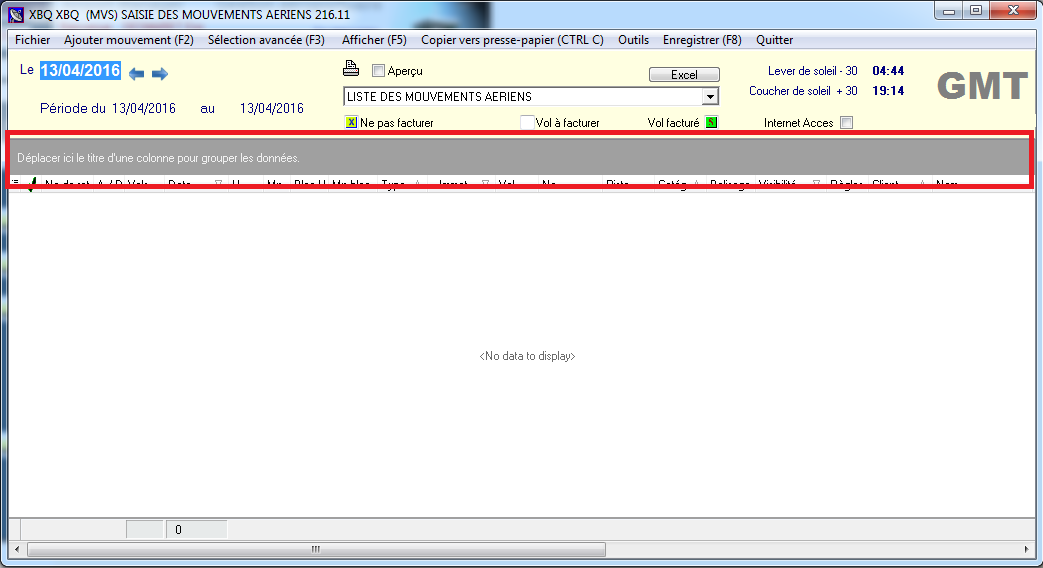
Task: Open the Visibilité column filter arrow
Action: (x=815, y=184)
